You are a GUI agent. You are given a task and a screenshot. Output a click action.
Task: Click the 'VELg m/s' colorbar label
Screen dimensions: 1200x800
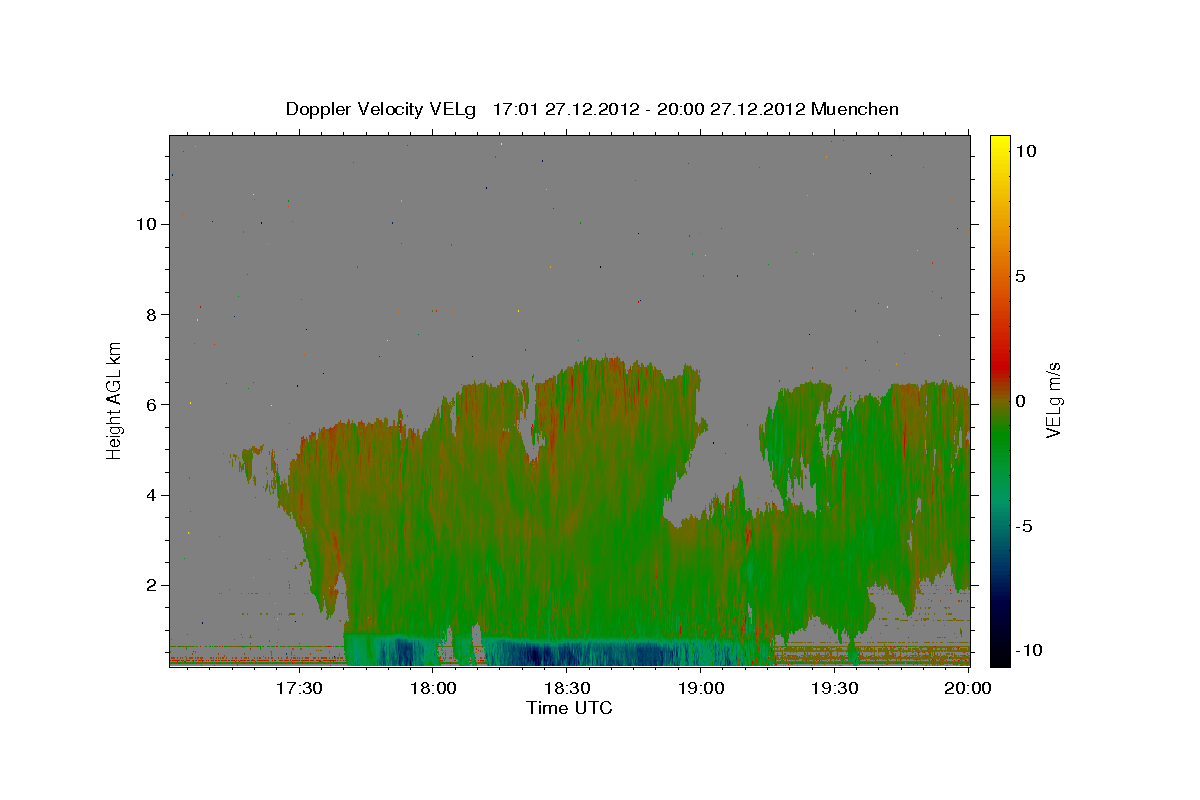1053,400
